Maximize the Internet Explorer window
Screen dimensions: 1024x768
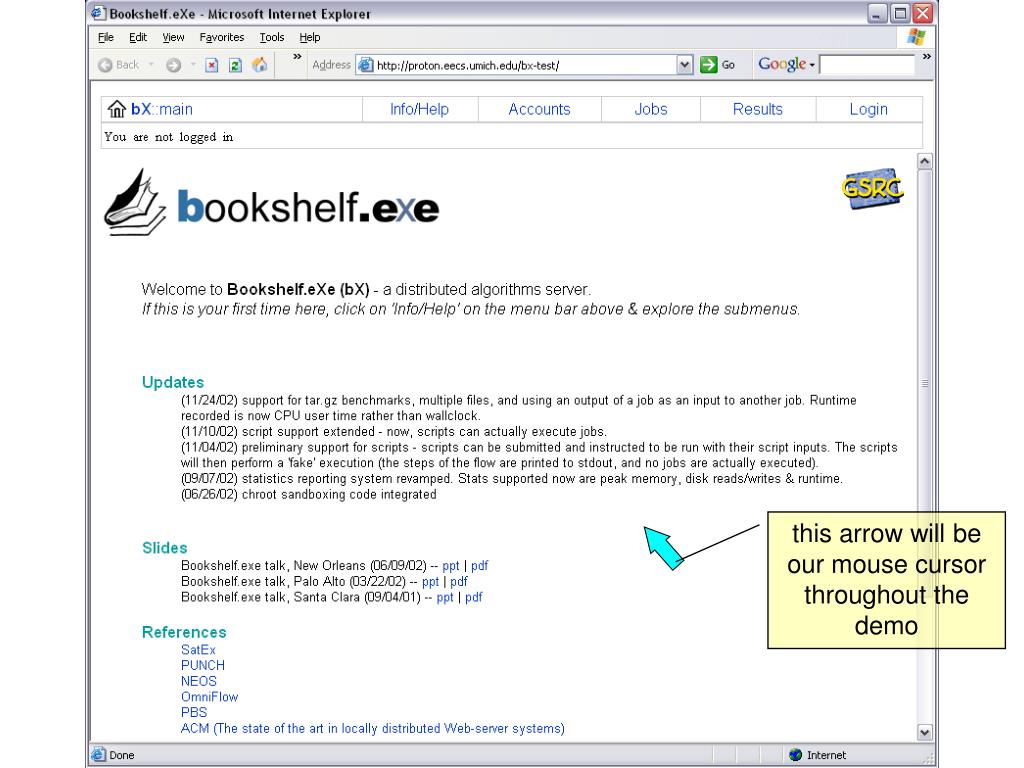pos(900,13)
